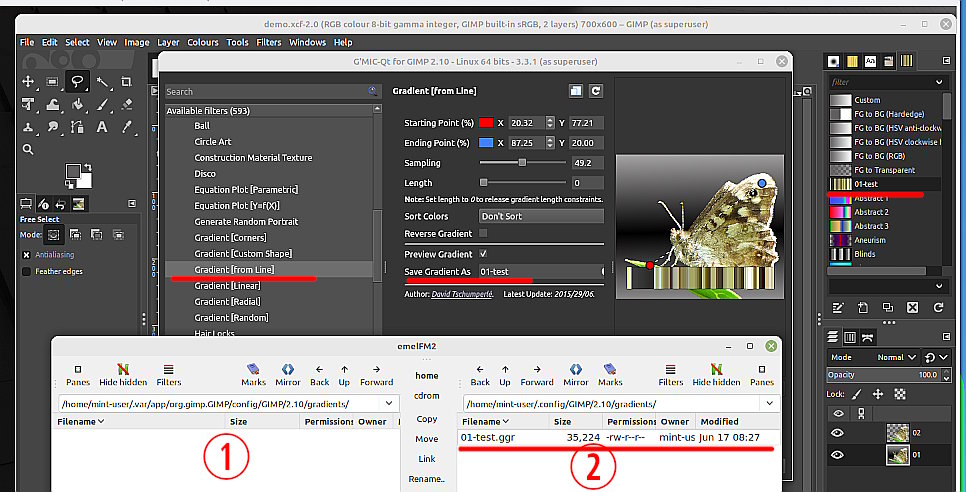The width and height of the screenshot is (966, 492).
Task: Toggle lock pixels brush icon
Action: (857, 394)
